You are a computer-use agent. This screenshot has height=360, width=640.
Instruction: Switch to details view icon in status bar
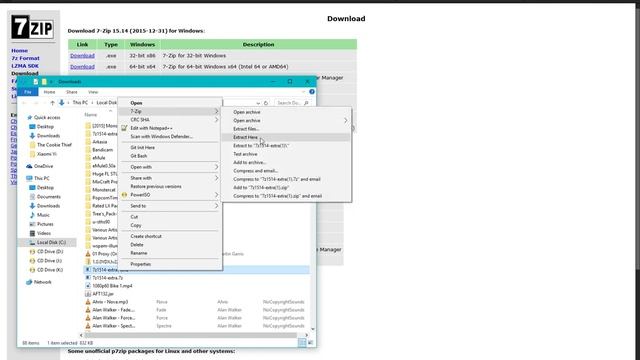tap(302, 343)
